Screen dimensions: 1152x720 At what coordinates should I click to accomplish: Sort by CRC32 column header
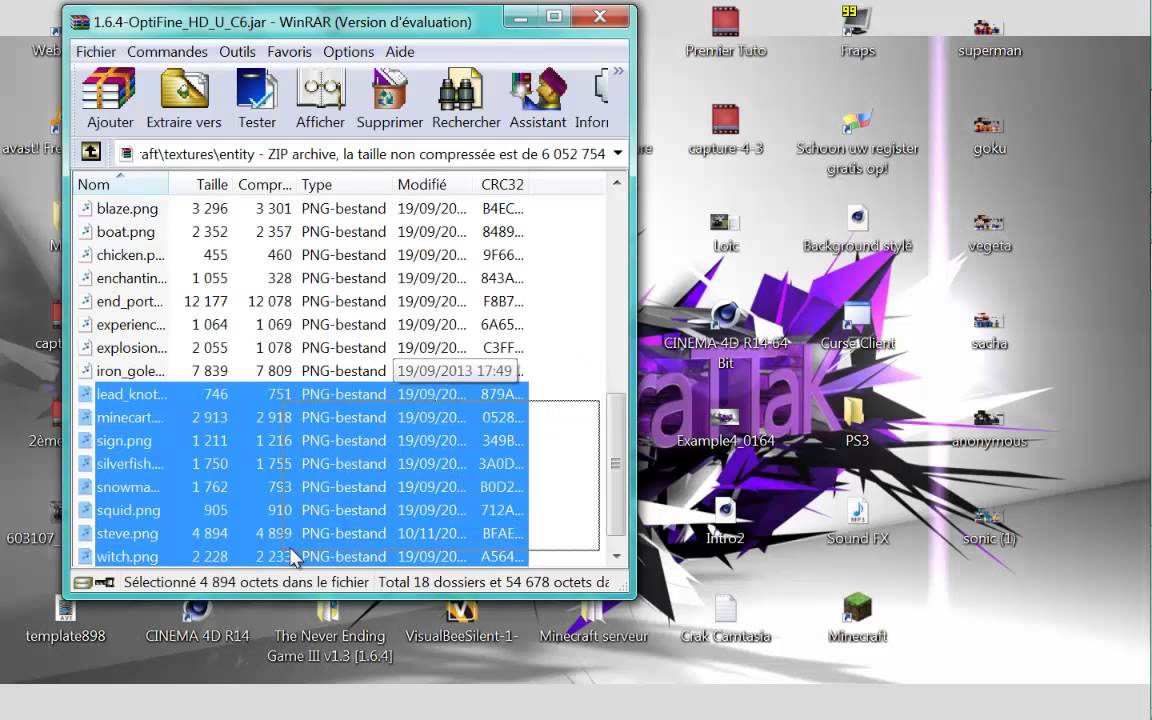(x=502, y=184)
